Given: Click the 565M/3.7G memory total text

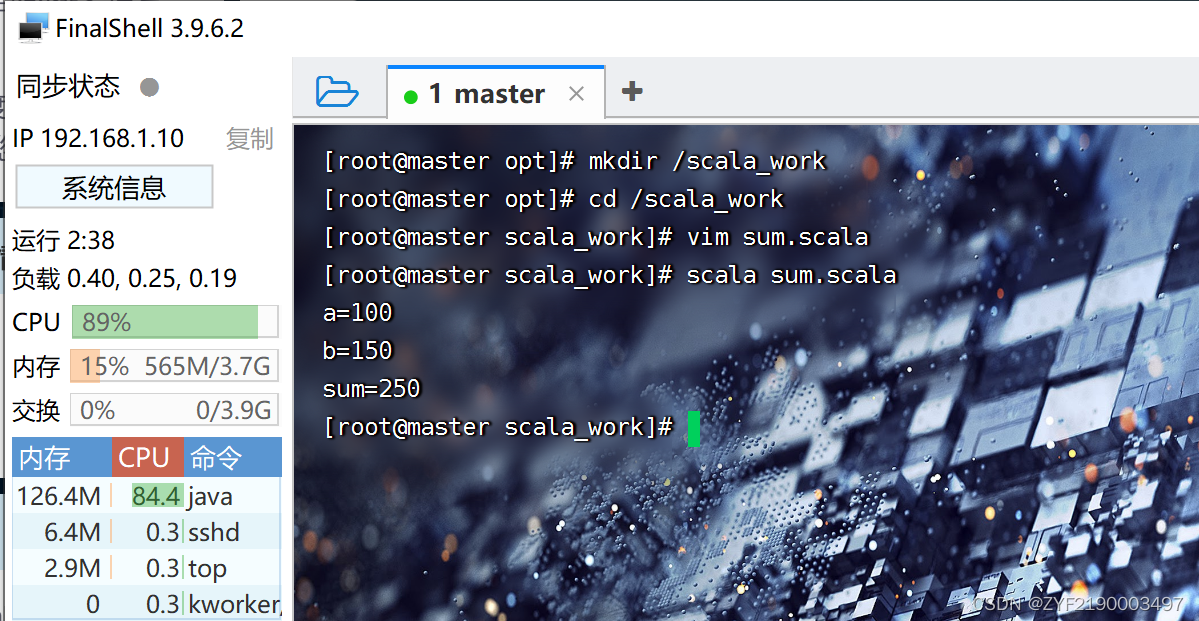Looking at the screenshot, I should [x=207, y=366].
